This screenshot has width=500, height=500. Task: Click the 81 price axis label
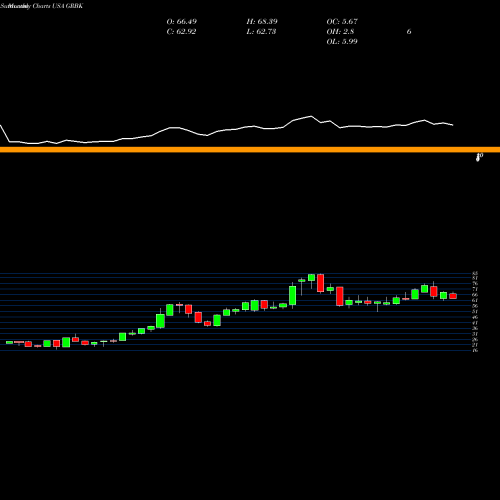point(475,278)
